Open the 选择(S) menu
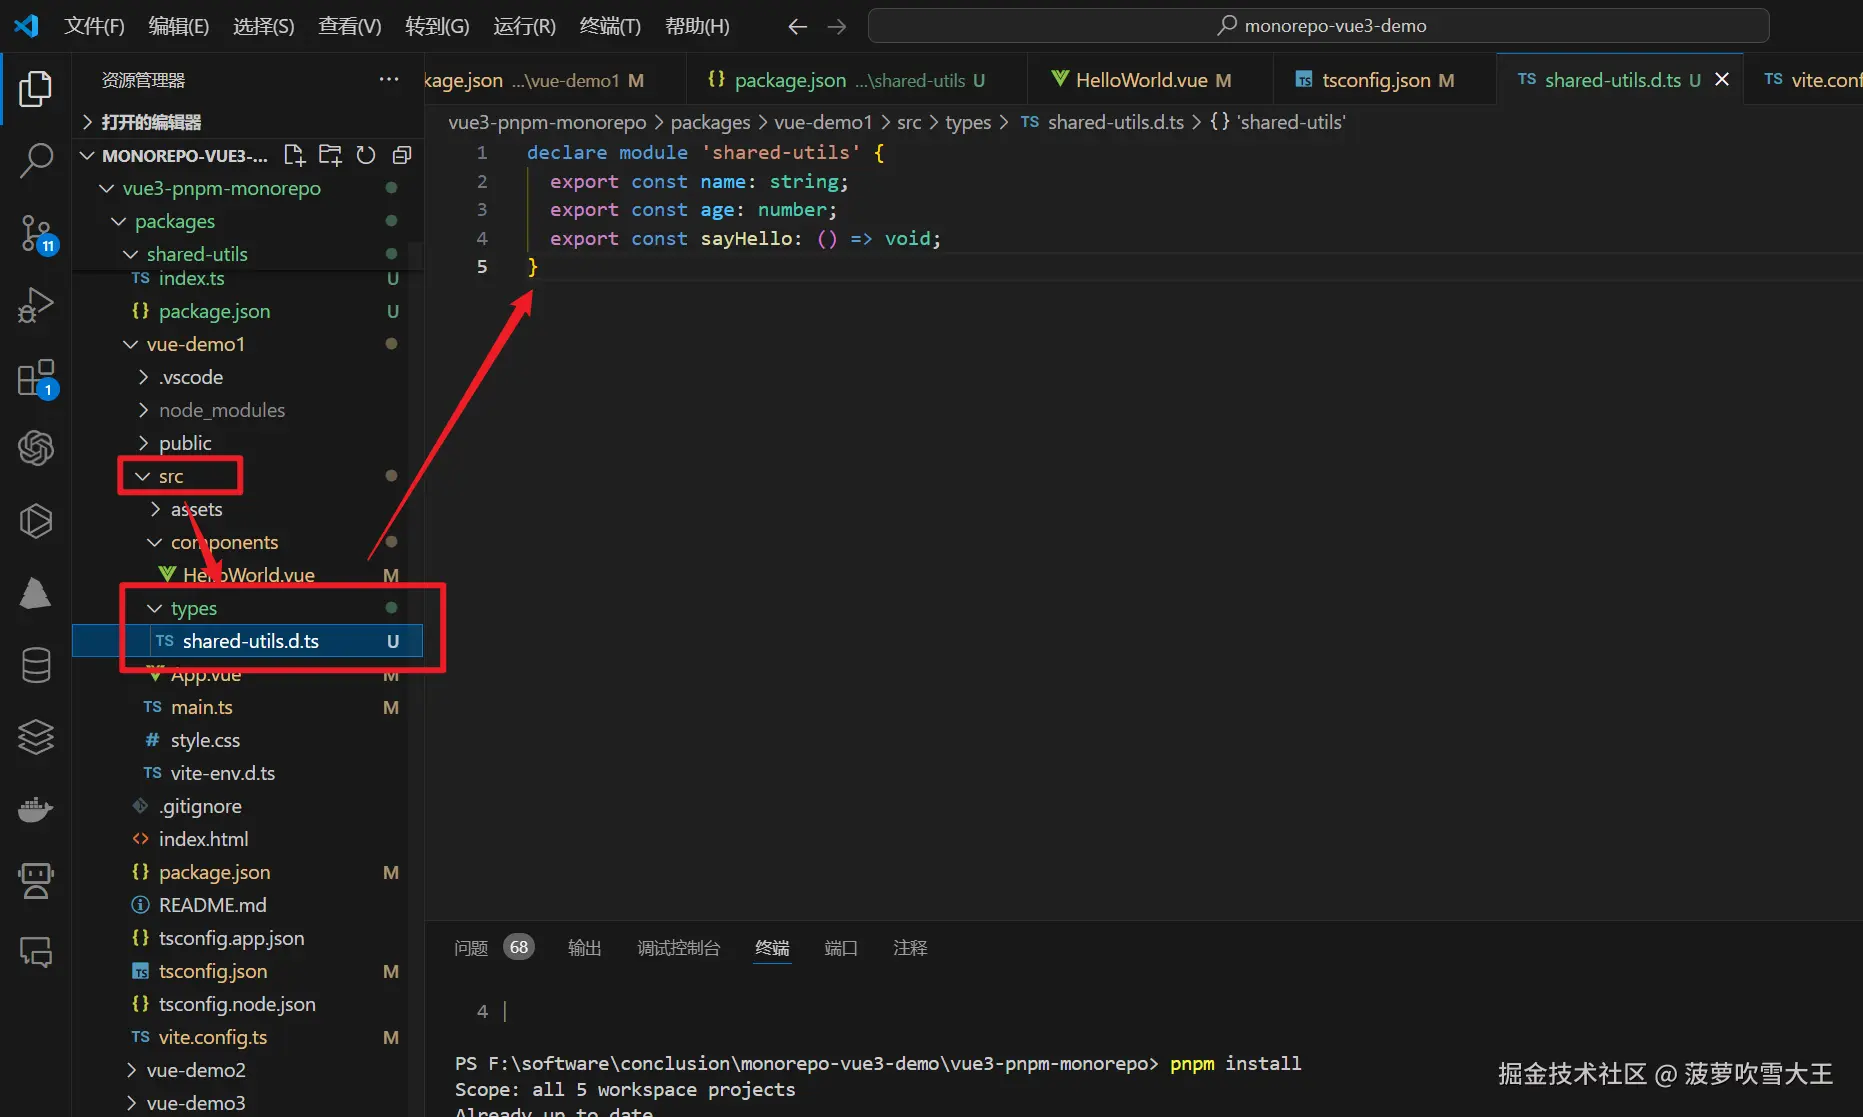Screen dimensions: 1863x1117 pyautogui.click(x=264, y=26)
